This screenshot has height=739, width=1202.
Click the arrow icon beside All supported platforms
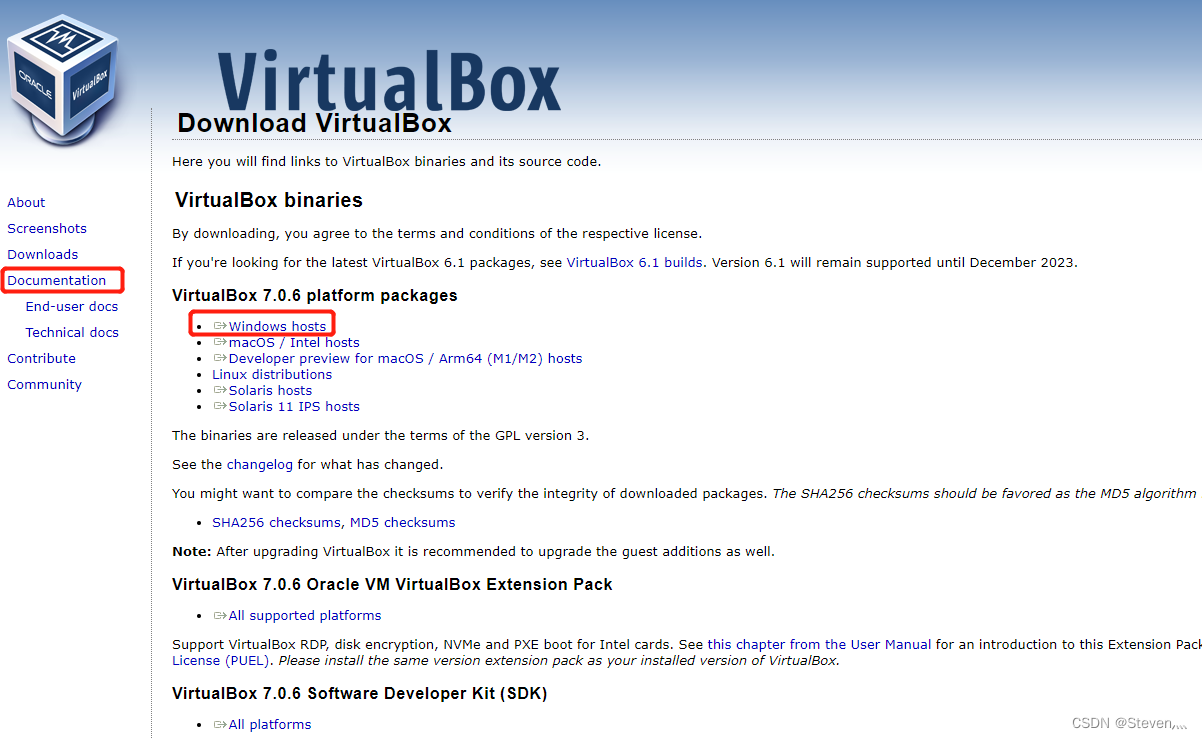[220, 615]
